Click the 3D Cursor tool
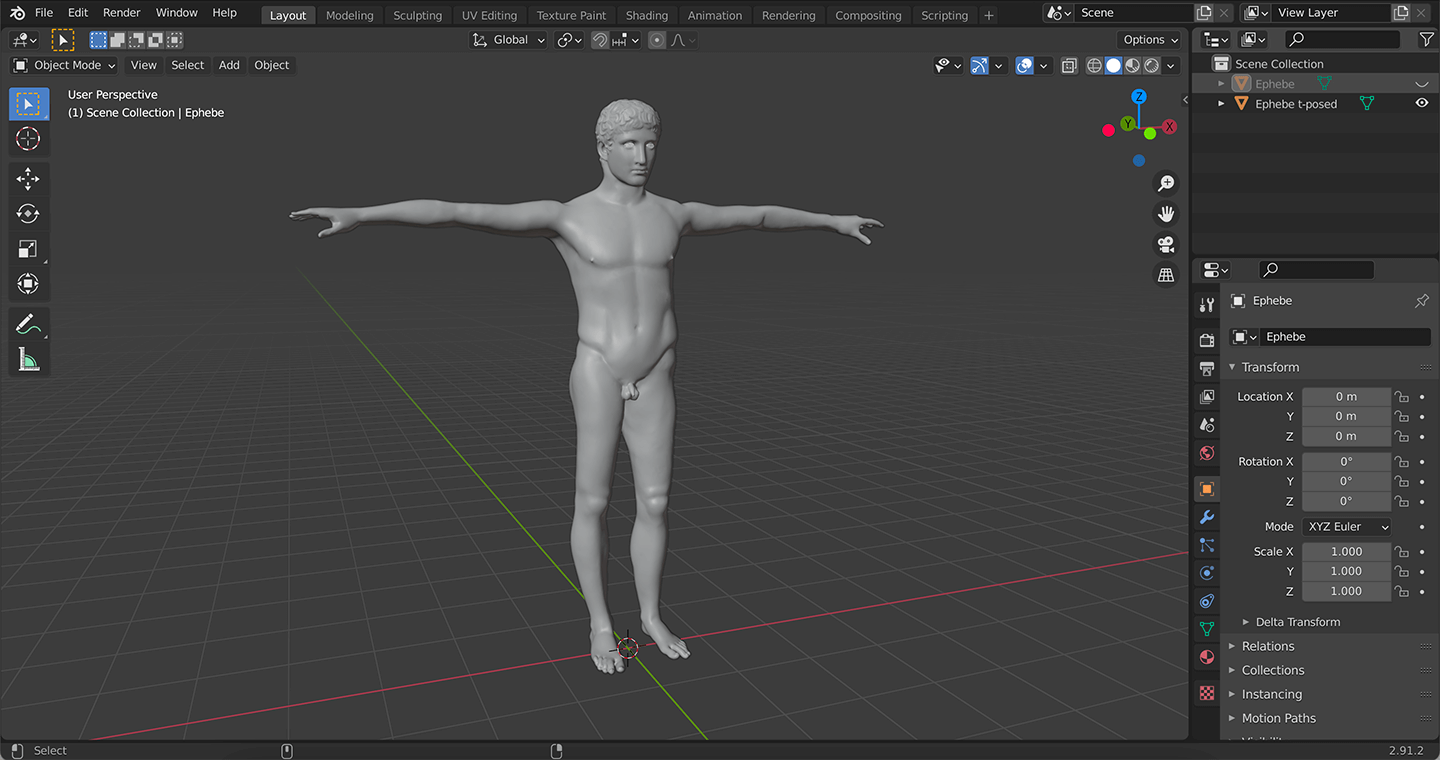Screen dimensions: 1440x760 (28, 139)
